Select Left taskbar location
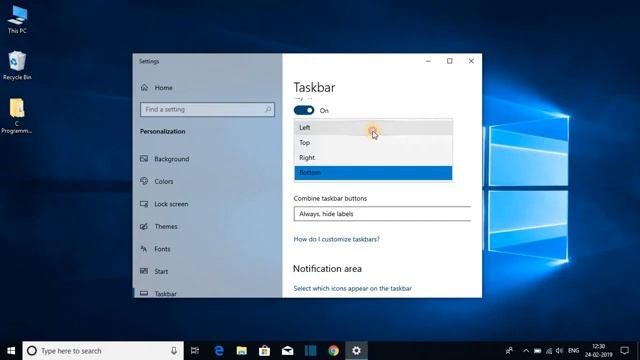Image resolution: width=640 pixels, height=360 pixels. pos(373,127)
